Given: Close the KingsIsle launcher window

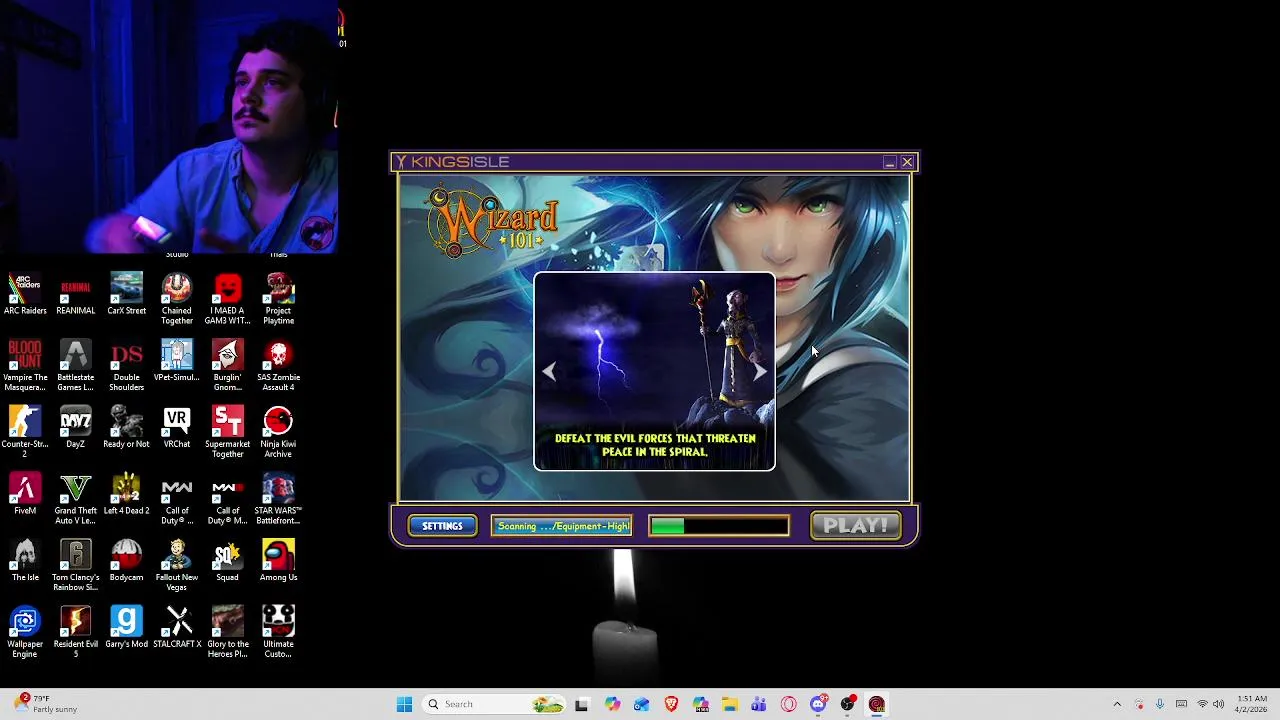Looking at the screenshot, I should [x=907, y=162].
